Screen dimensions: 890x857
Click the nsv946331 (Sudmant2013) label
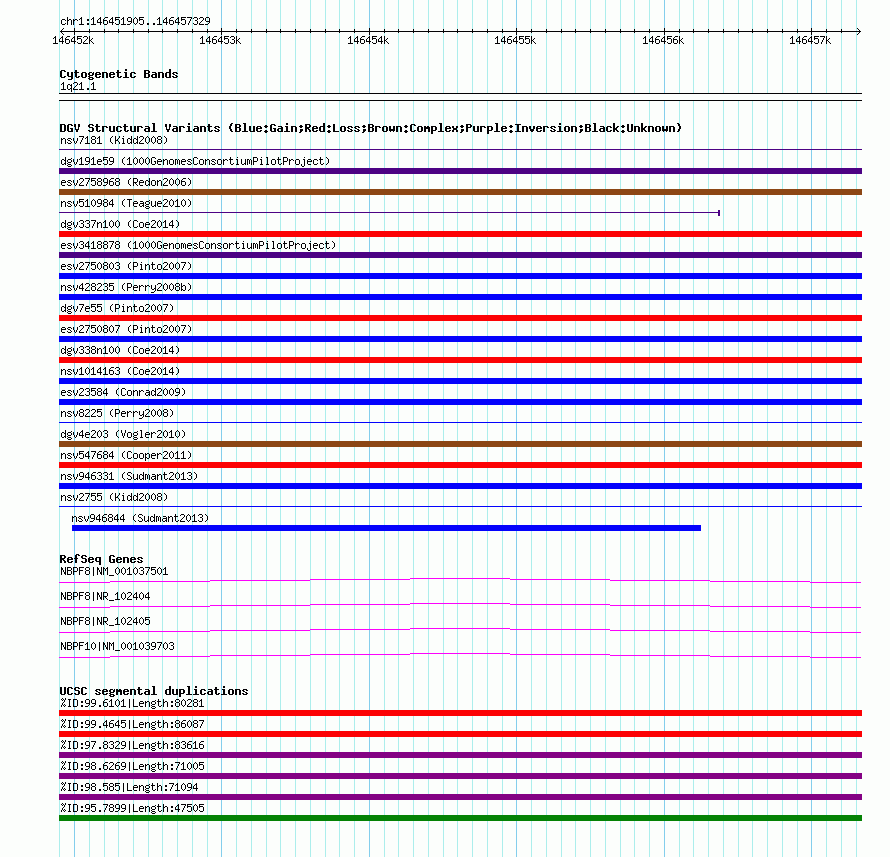pyautogui.click(x=129, y=476)
